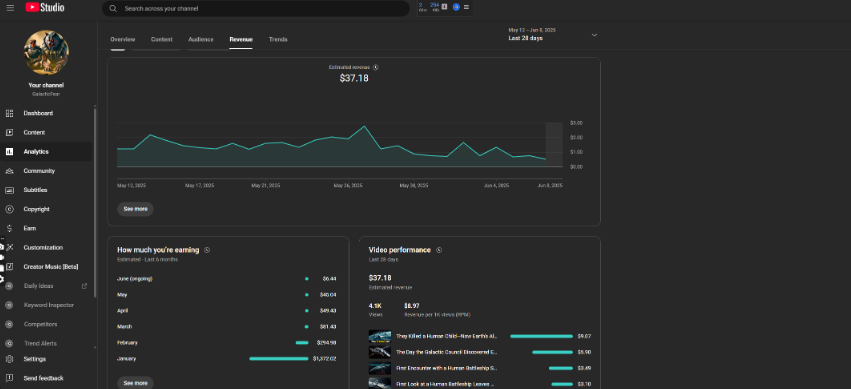
Task: Click the Settings gear icon in sidebar
Action: (x=9, y=359)
